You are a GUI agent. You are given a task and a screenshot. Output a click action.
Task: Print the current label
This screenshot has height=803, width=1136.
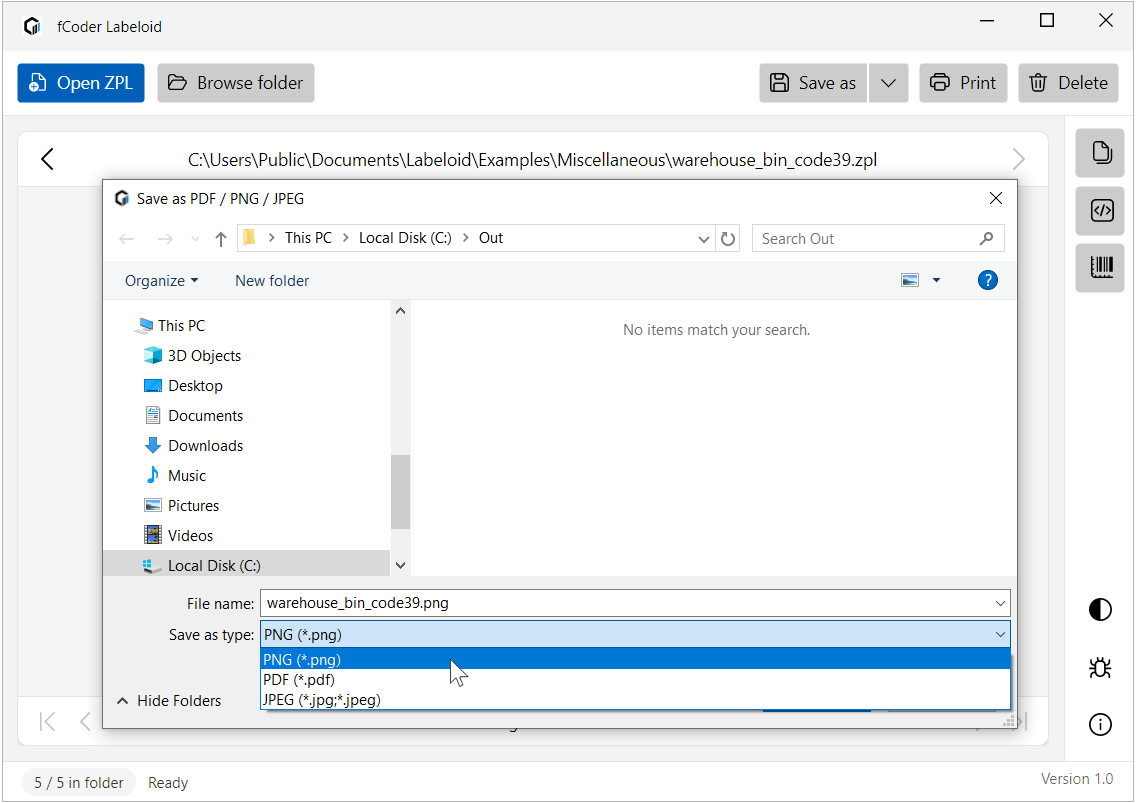point(963,83)
